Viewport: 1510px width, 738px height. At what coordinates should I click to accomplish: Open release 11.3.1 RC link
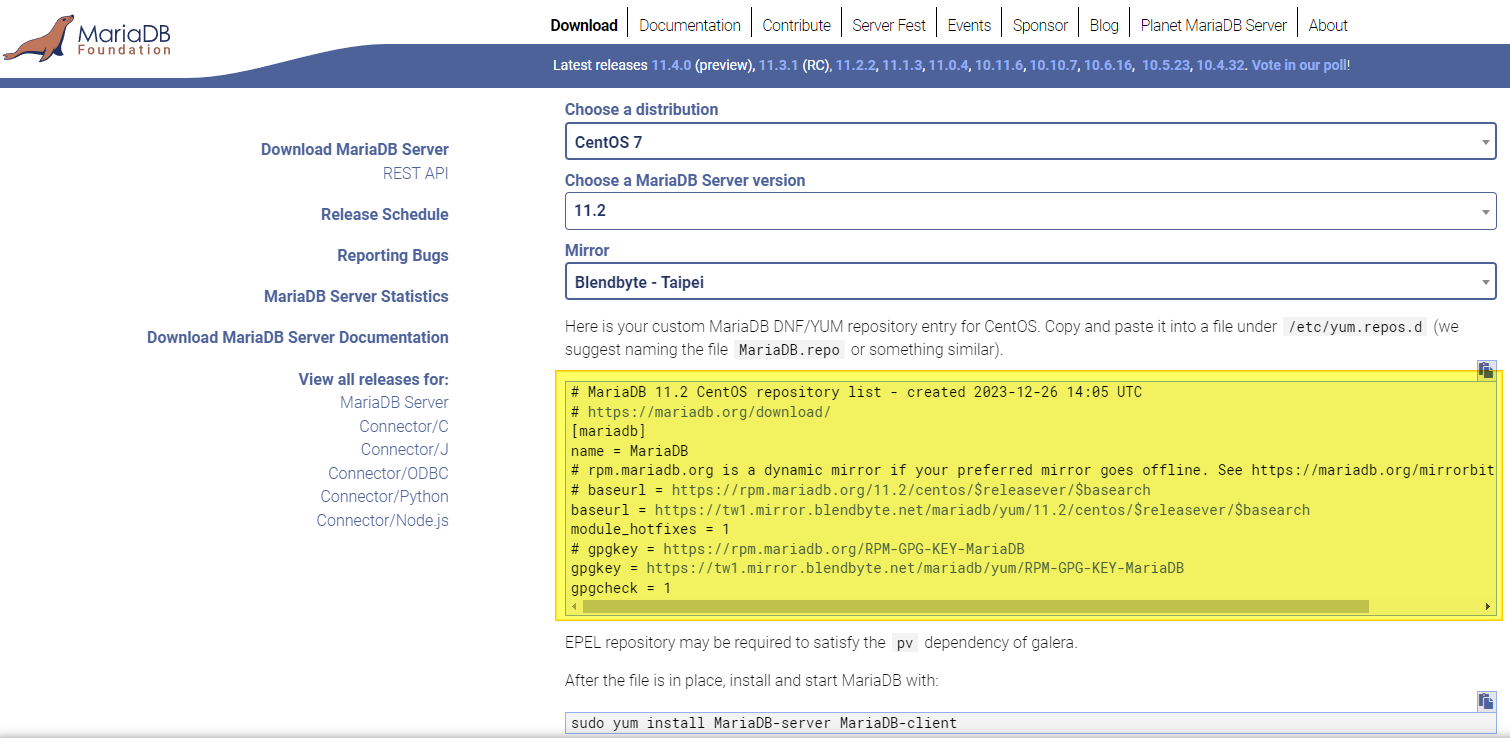pyautogui.click(x=778, y=65)
